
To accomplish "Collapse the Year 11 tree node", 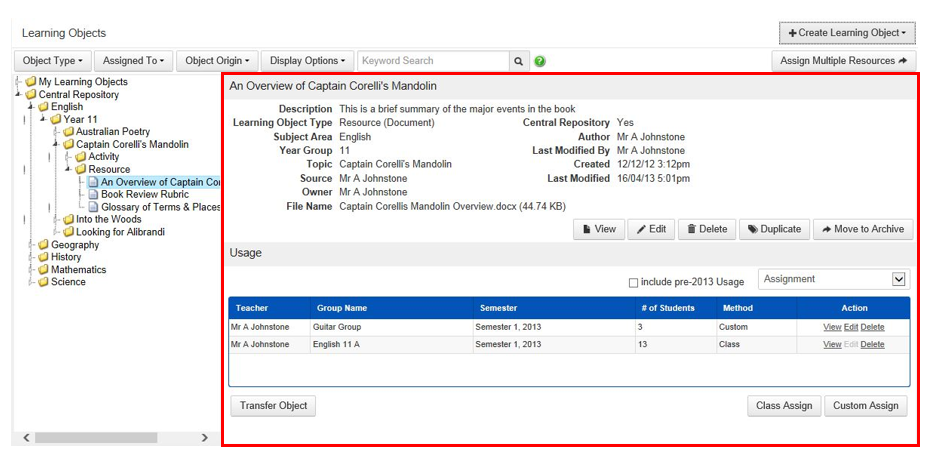I will (x=43, y=119).
